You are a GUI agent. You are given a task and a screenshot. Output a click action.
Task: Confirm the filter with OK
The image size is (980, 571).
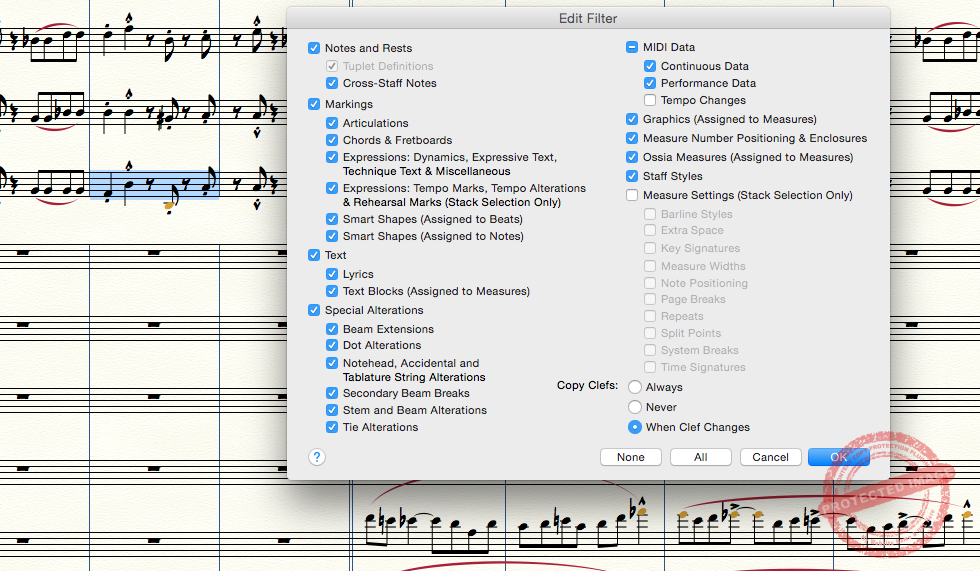pos(838,457)
